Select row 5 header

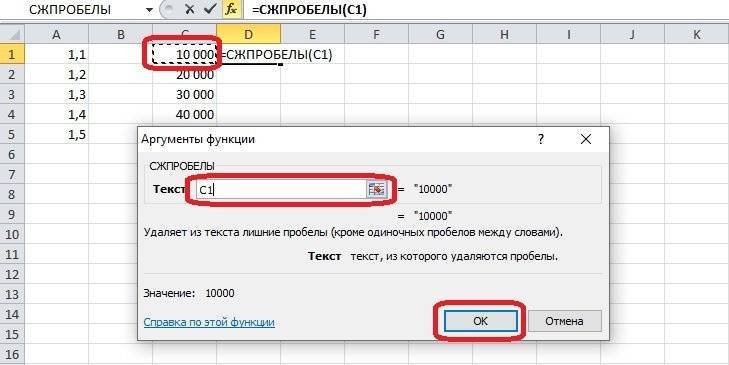12,135
